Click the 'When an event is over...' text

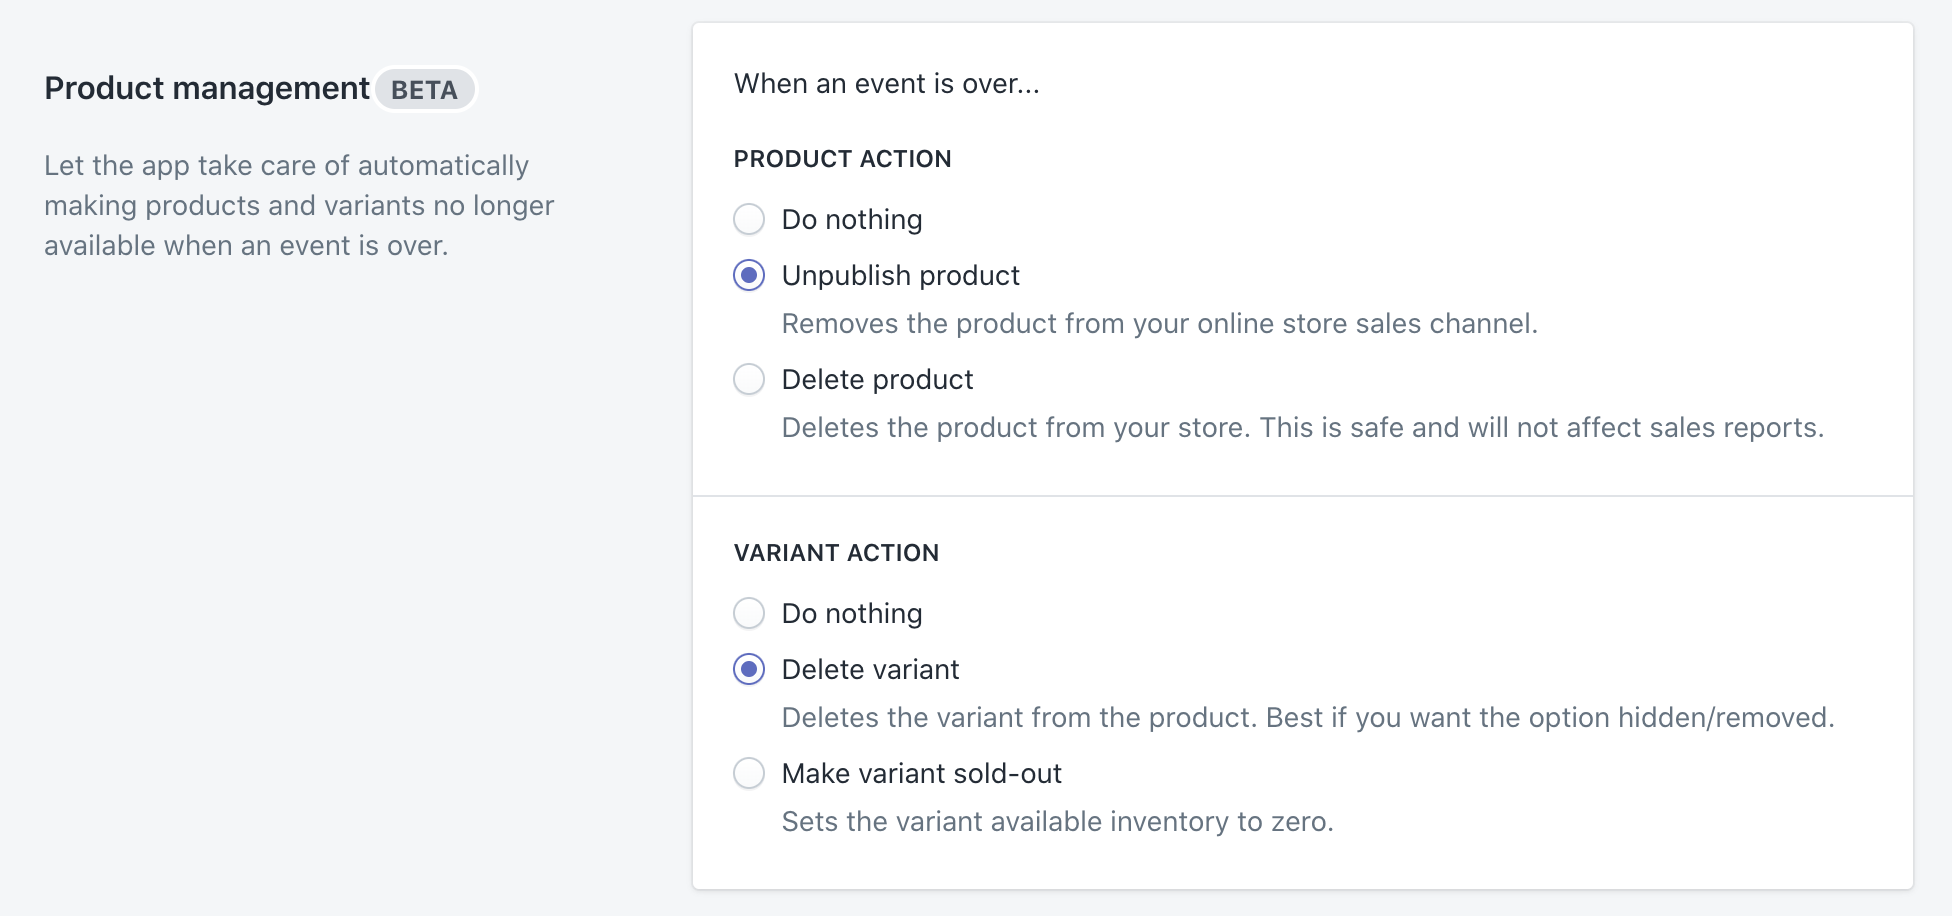click(x=887, y=84)
